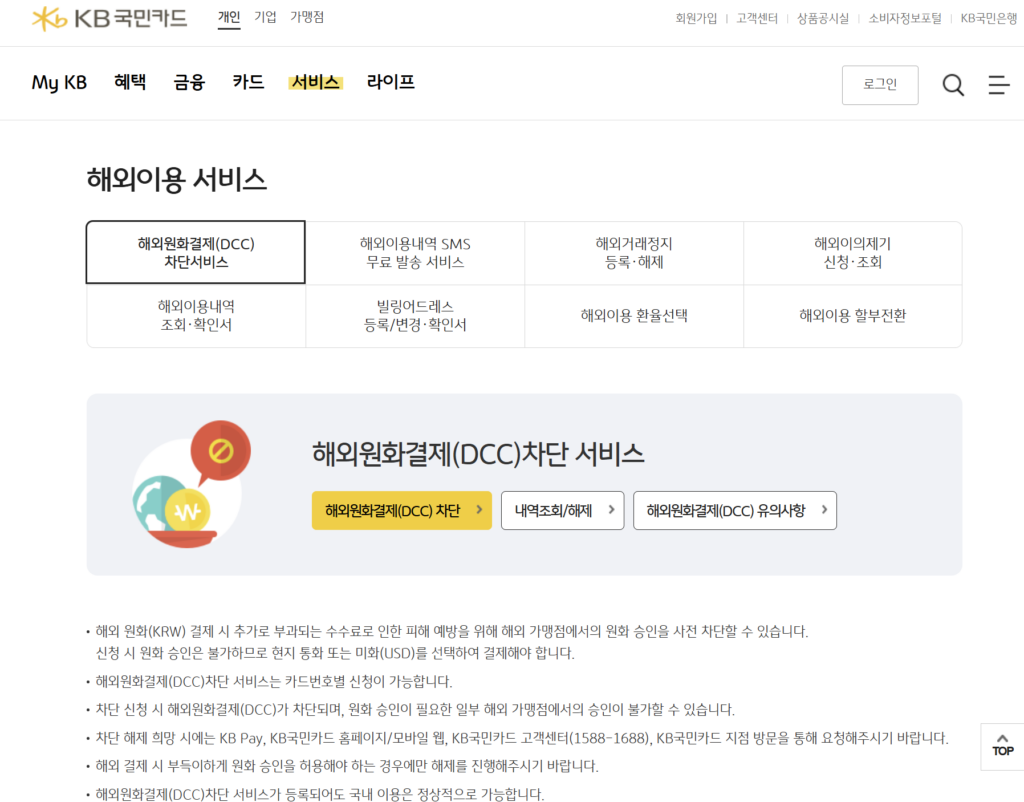Click the yellow 해외원화결제(DCC) 차단 button

(402, 510)
